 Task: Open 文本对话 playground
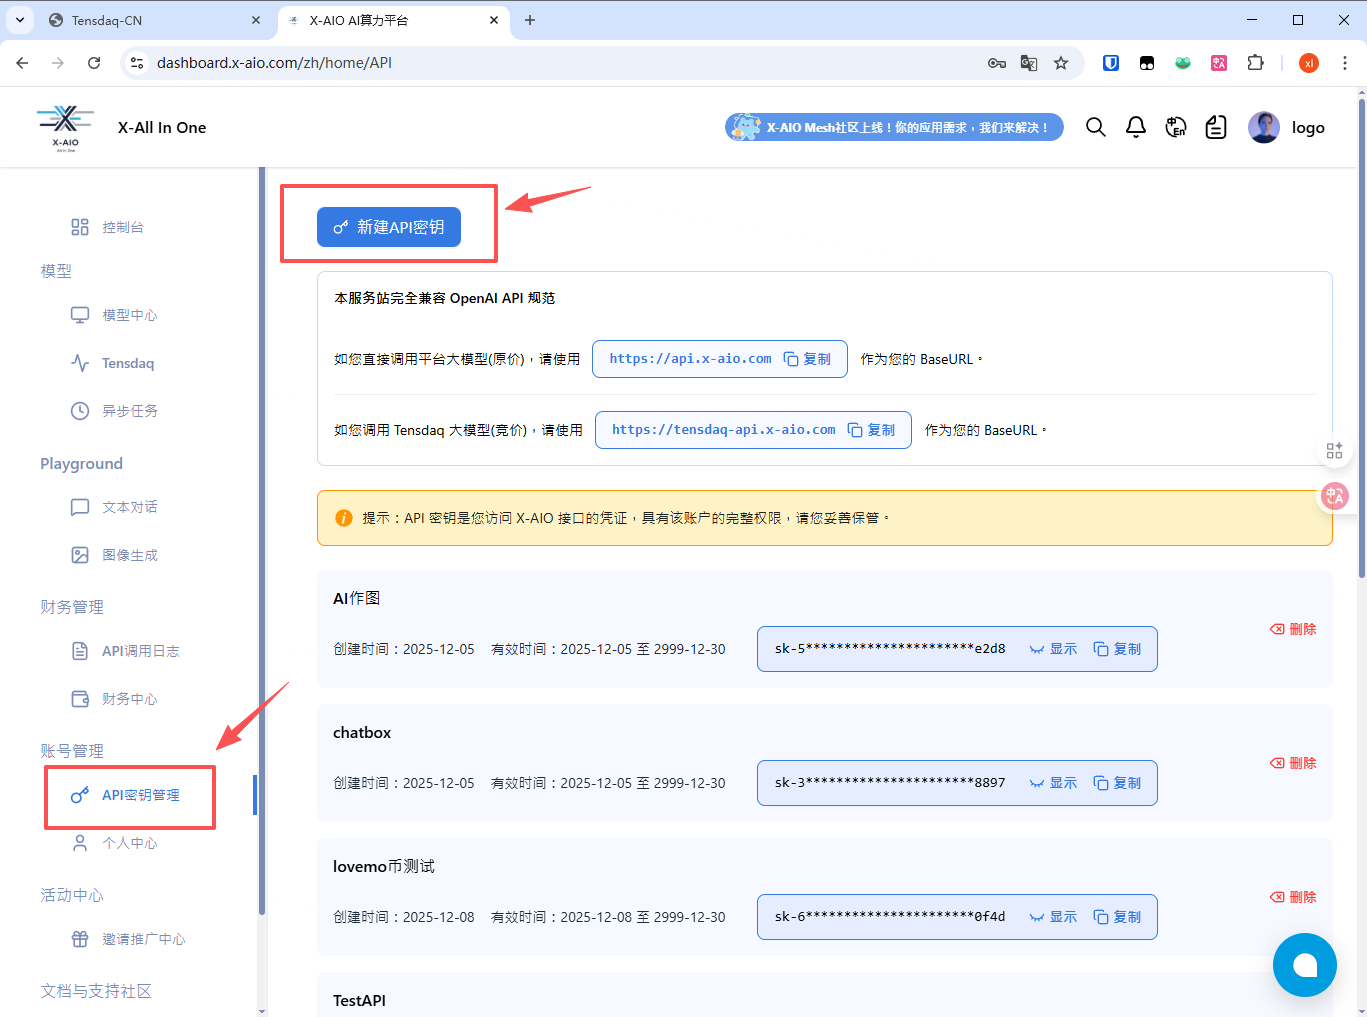point(114,507)
